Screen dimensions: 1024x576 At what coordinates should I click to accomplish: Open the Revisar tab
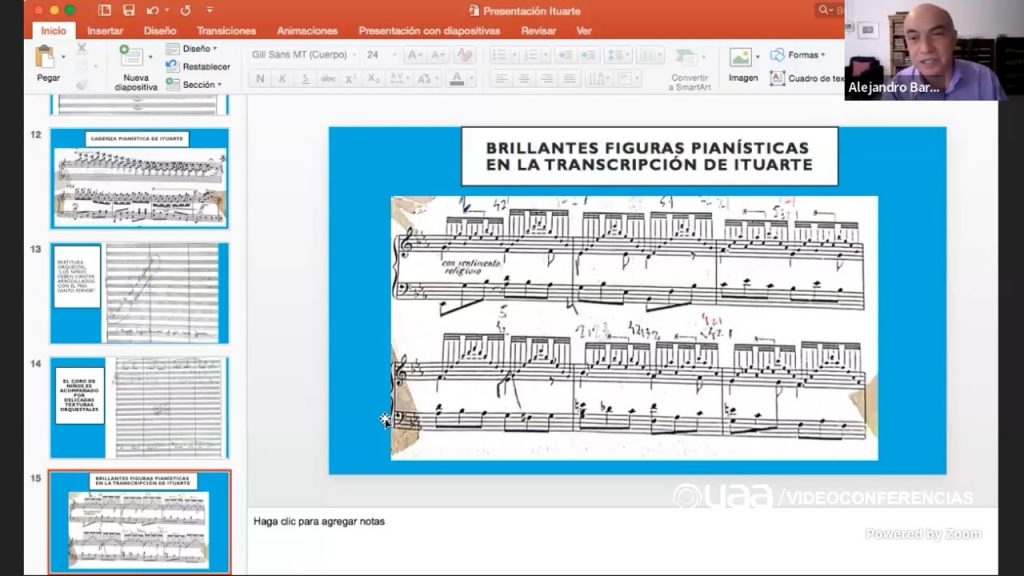[x=538, y=31]
